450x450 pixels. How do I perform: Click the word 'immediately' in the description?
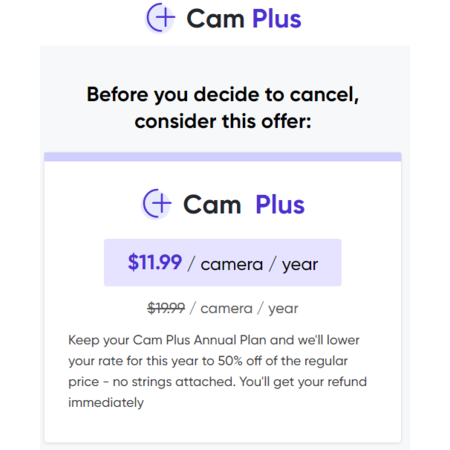point(106,403)
